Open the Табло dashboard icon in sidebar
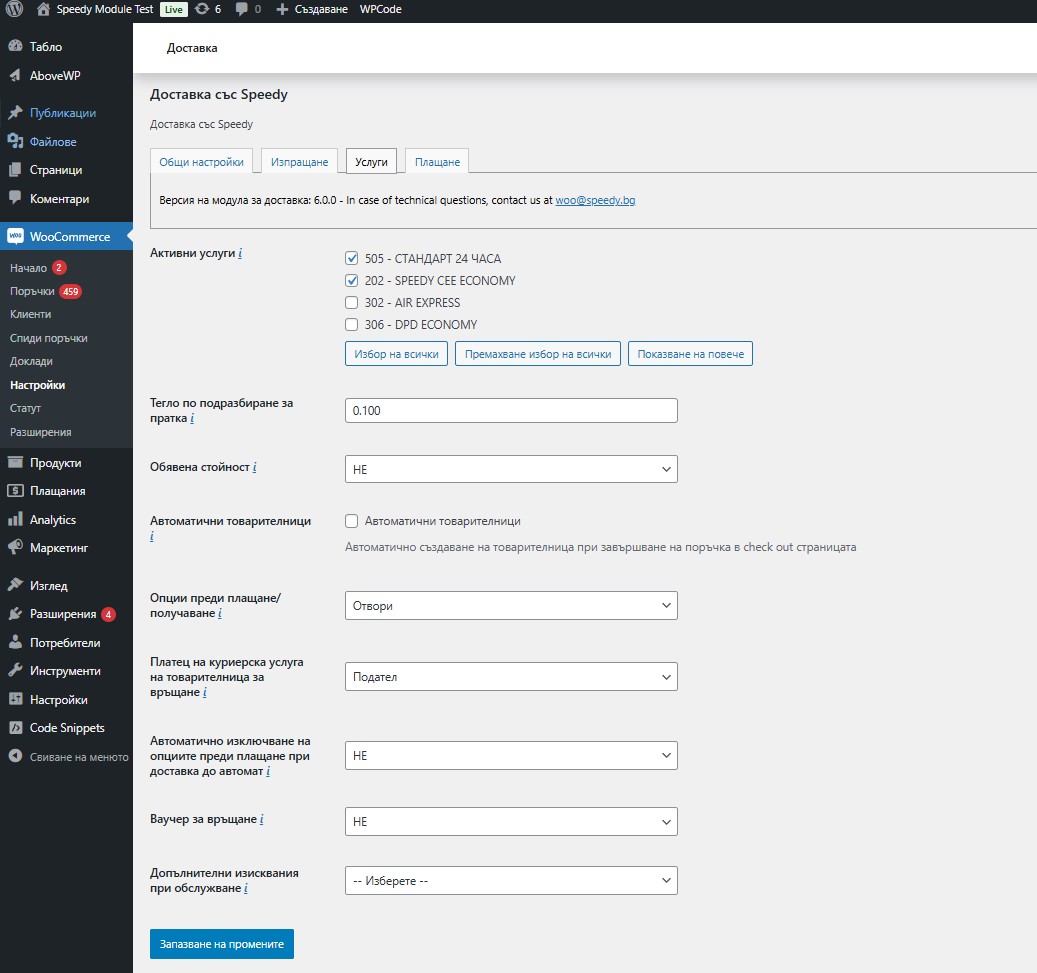This screenshot has height=973, width=1037. (x=15, y=47)
